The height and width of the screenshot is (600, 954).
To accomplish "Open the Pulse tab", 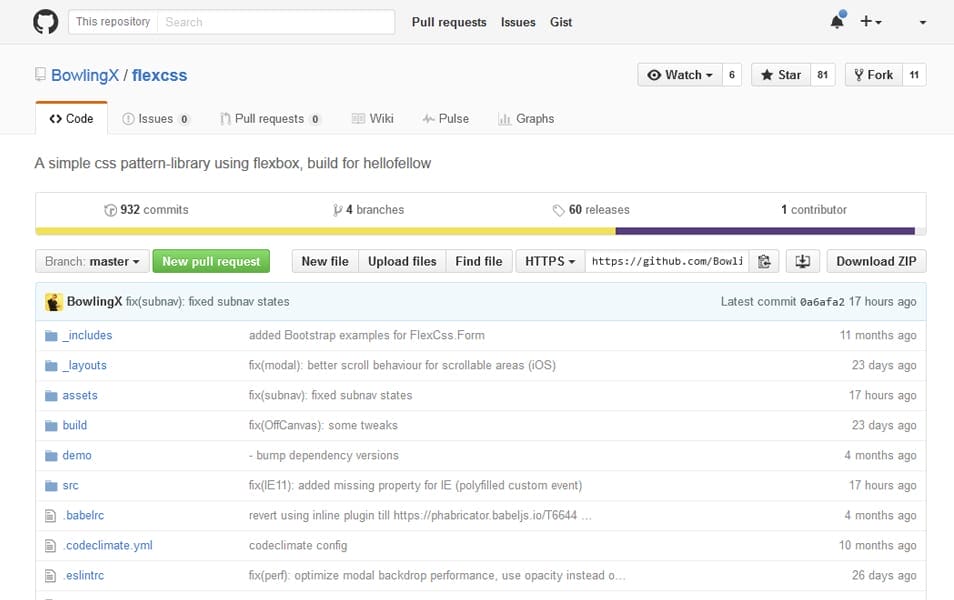I will tap(446, 119).
